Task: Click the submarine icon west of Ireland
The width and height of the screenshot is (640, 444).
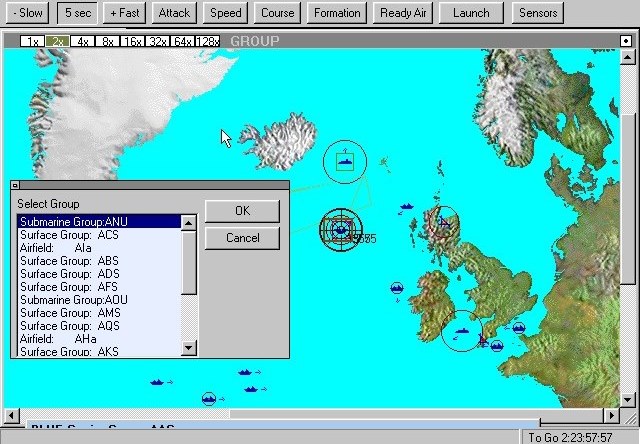Action: tap(397, 288)
